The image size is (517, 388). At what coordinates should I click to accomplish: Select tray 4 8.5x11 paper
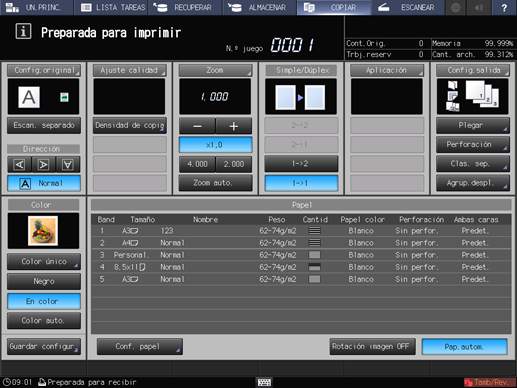[301, 267]
